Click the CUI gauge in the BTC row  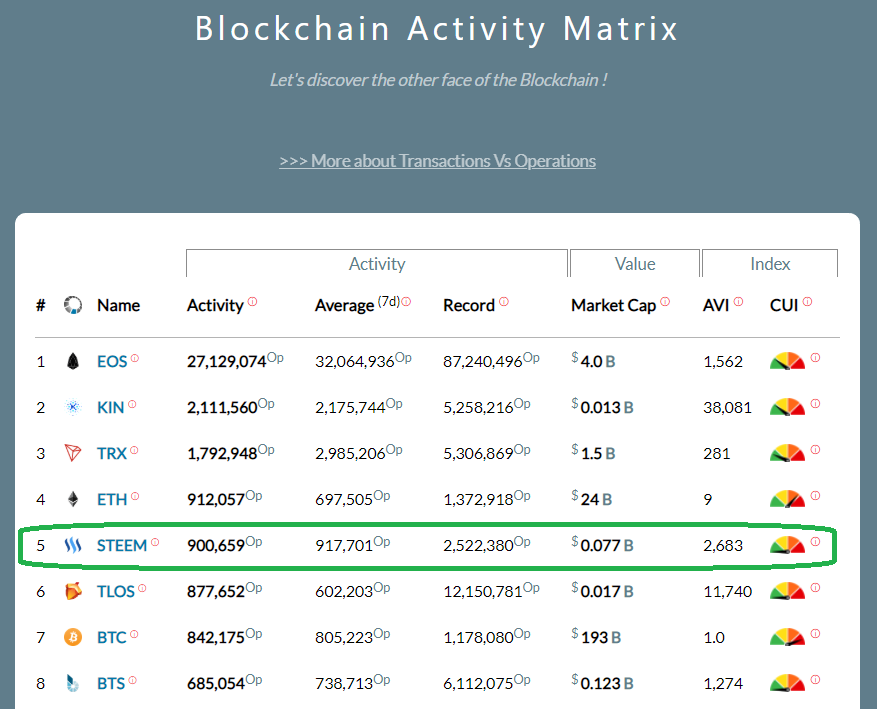coord(787,637)
